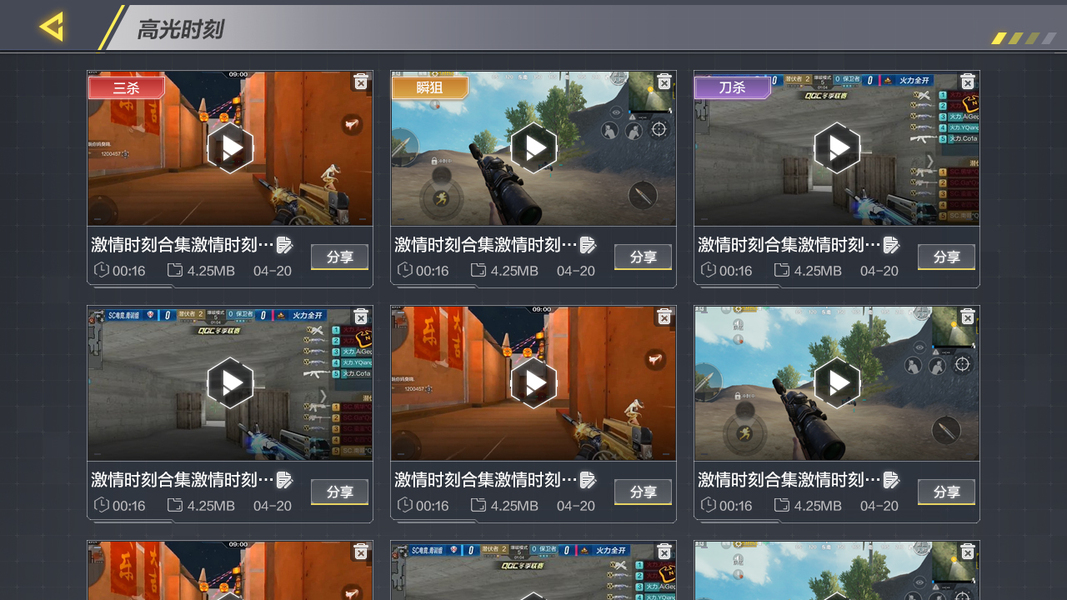Screen dimensions: 1067x600
Task: Delete the 刀杀 highlight clip
Action: tap(968, 82)
